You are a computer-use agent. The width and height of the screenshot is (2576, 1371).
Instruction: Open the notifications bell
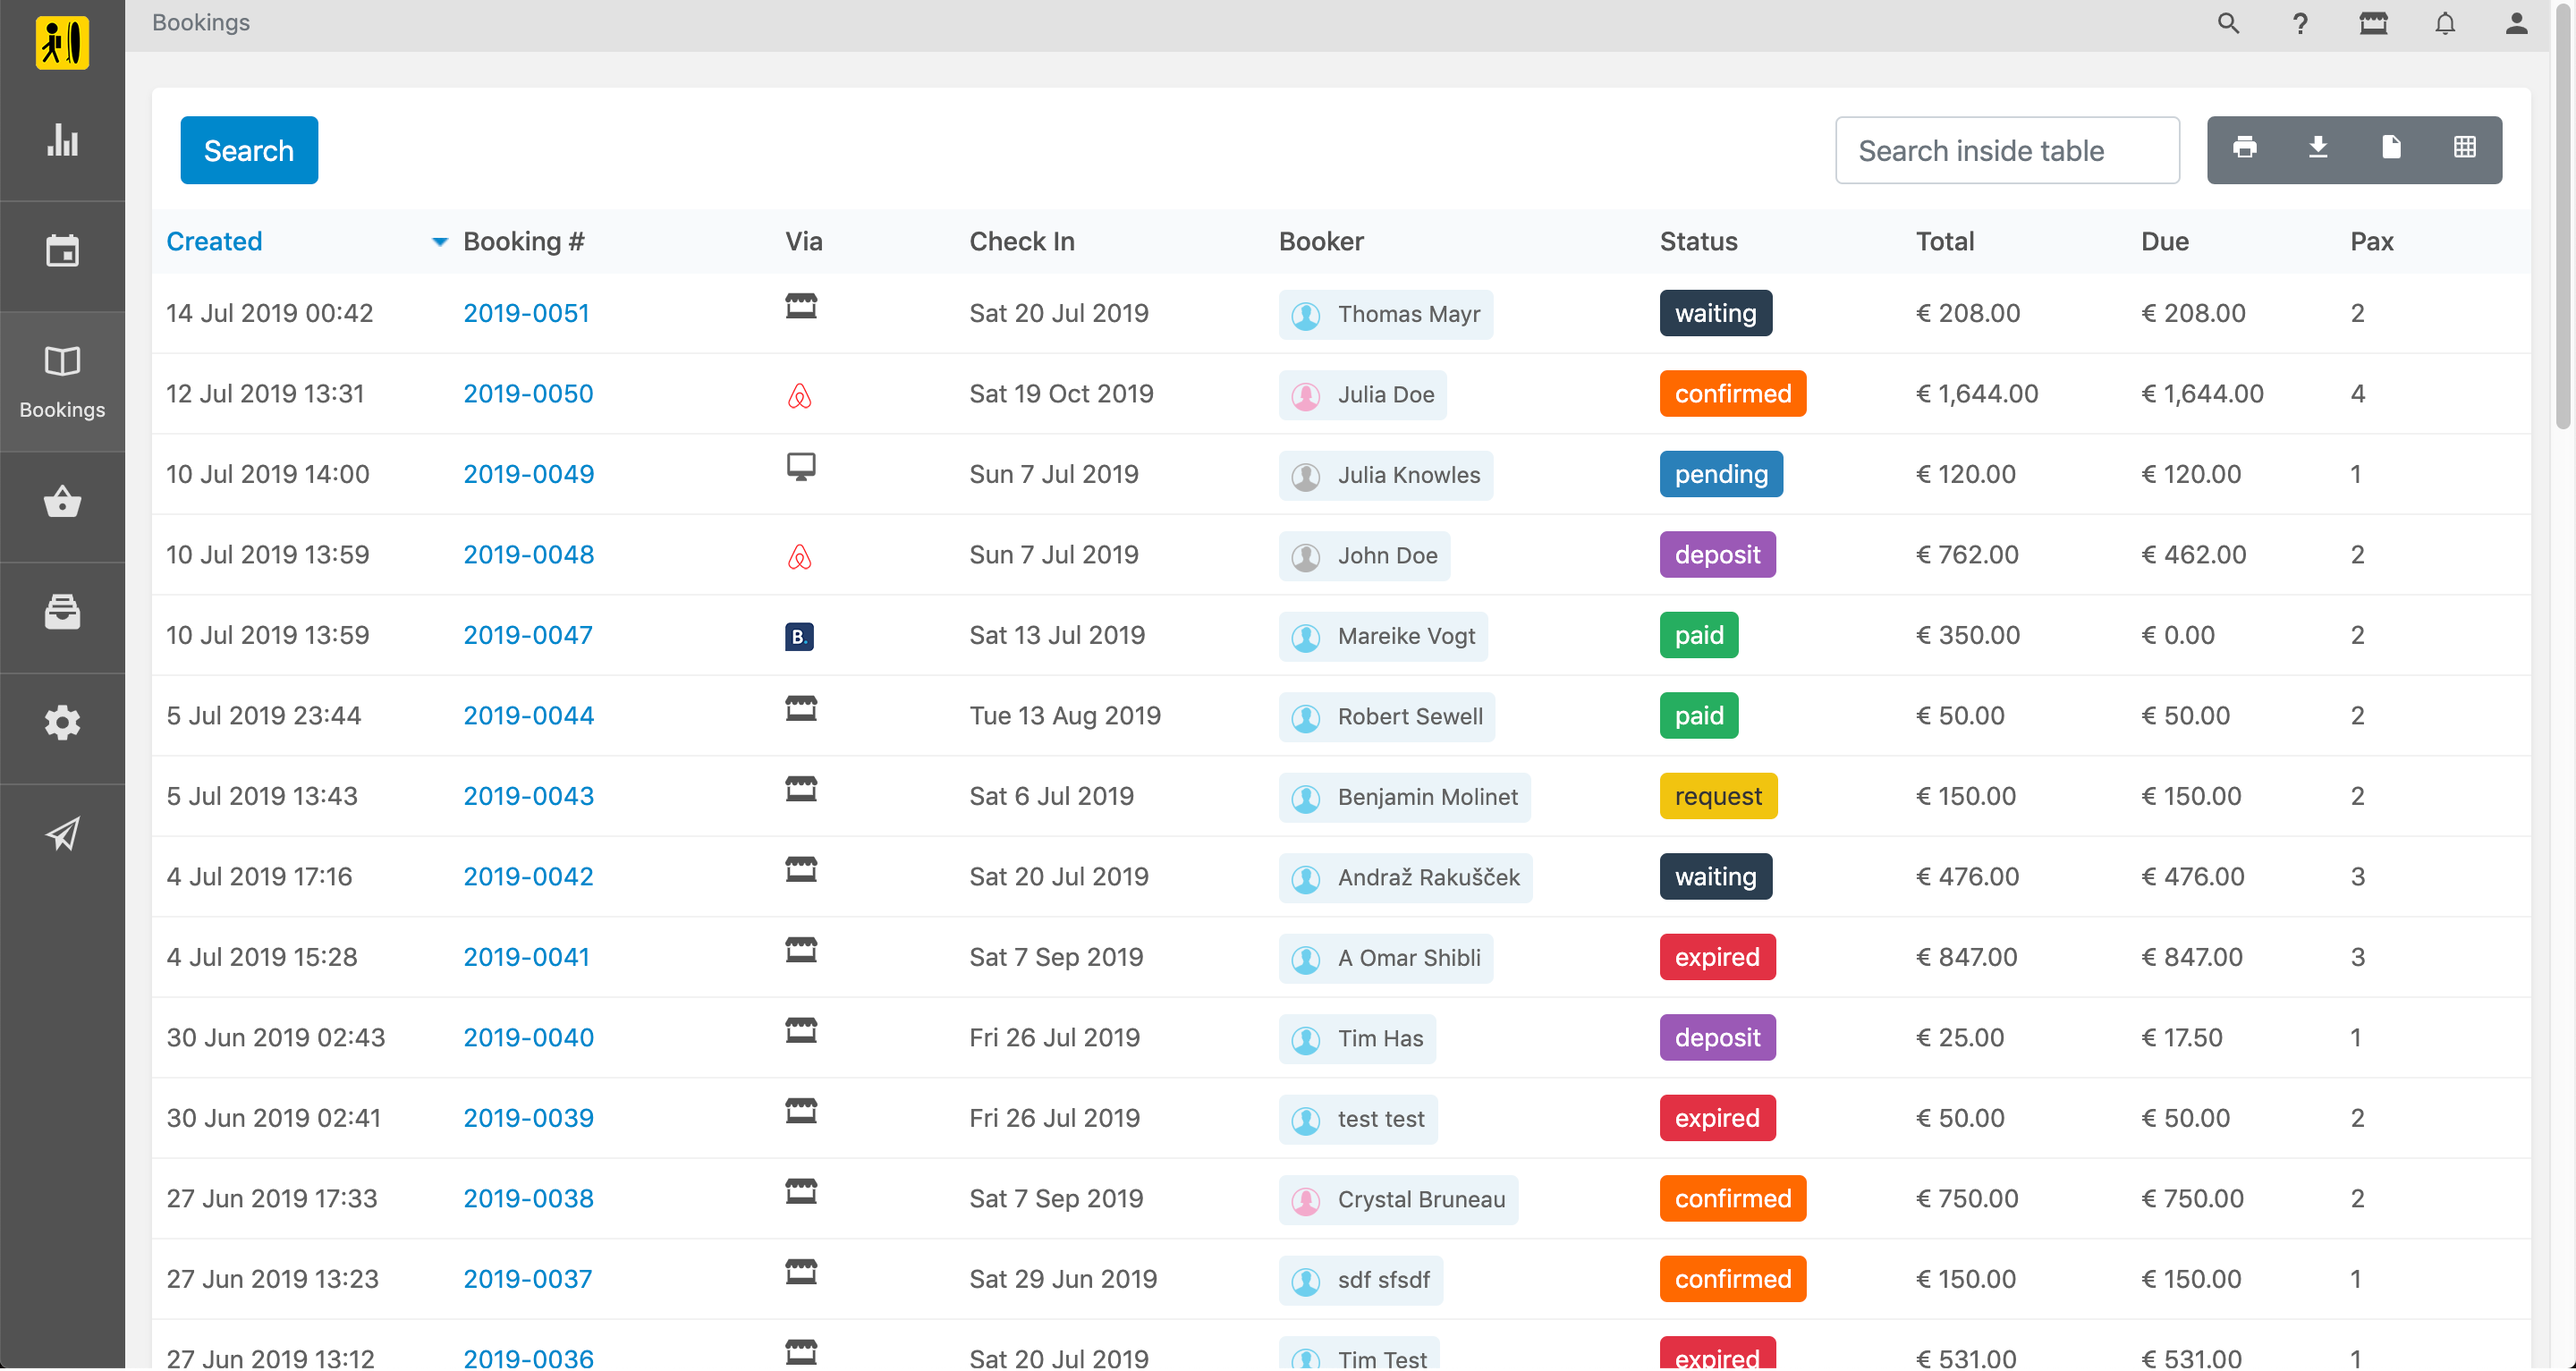coord(2445,23)
